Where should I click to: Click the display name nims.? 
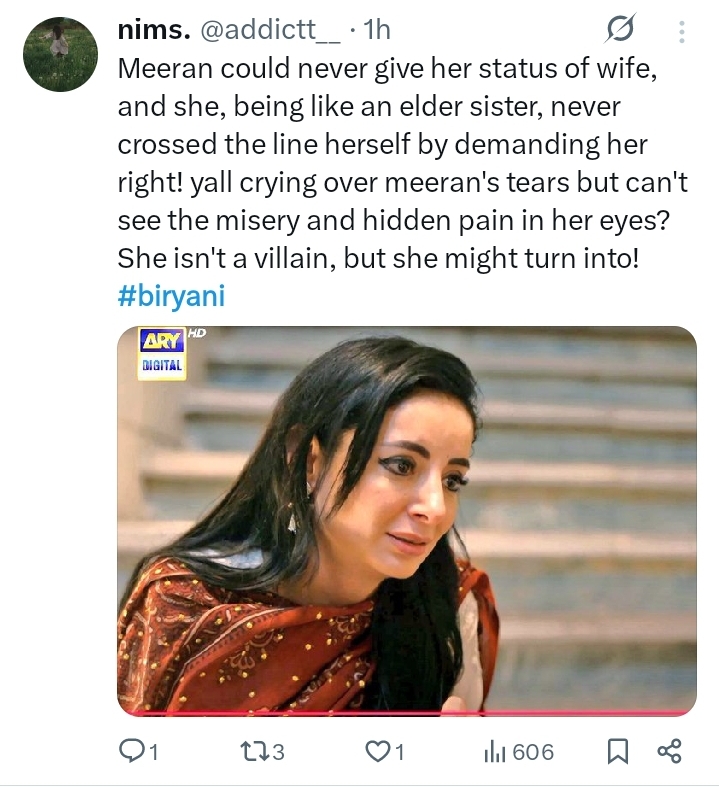point(150,31)
